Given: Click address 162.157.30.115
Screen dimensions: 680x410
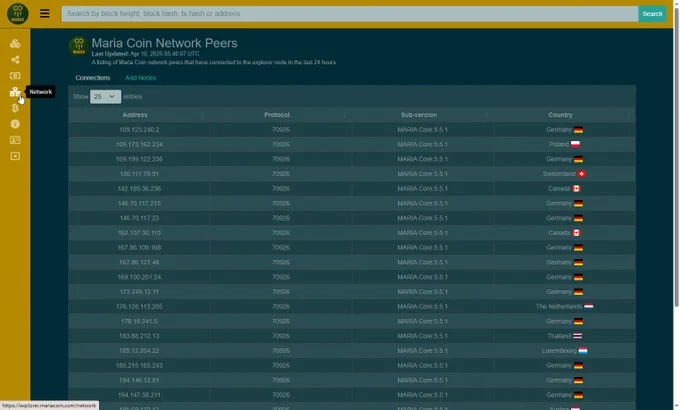Looking at the screenshot, I should click(x=139, y=233).
